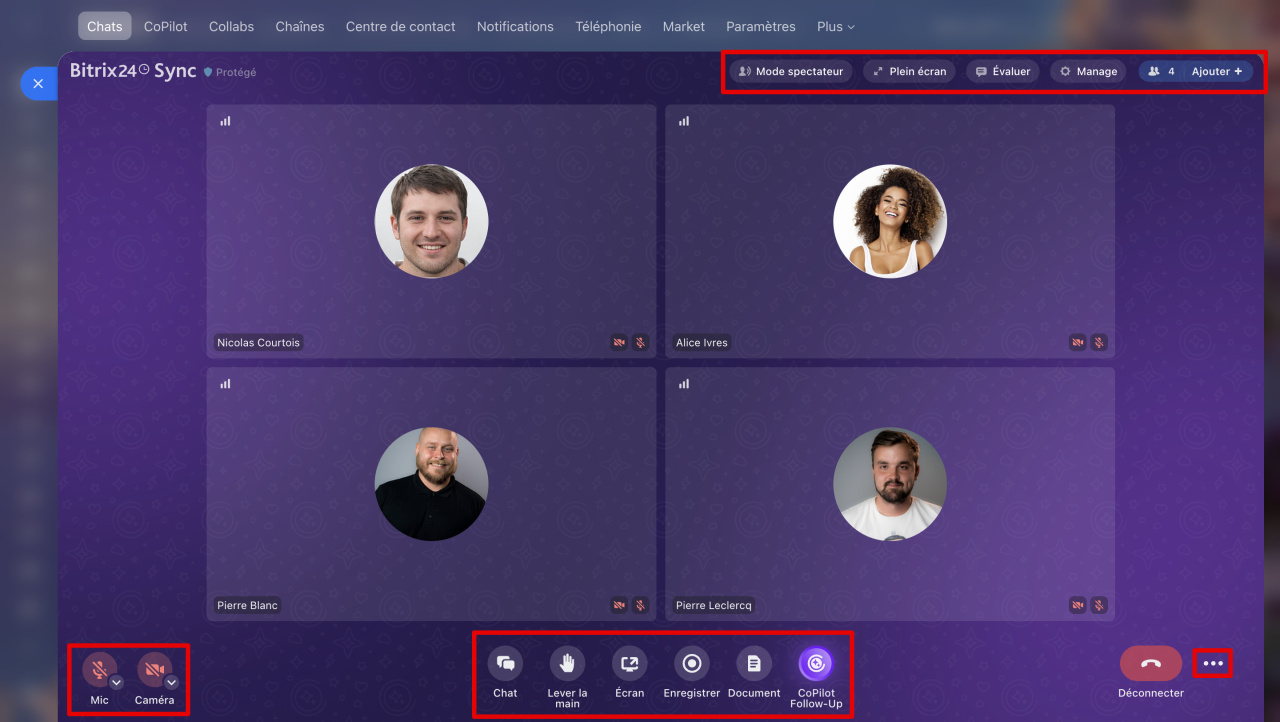Click Pierre Blanc signal strength icon
1280x722 pixels.
coord(225,384)
